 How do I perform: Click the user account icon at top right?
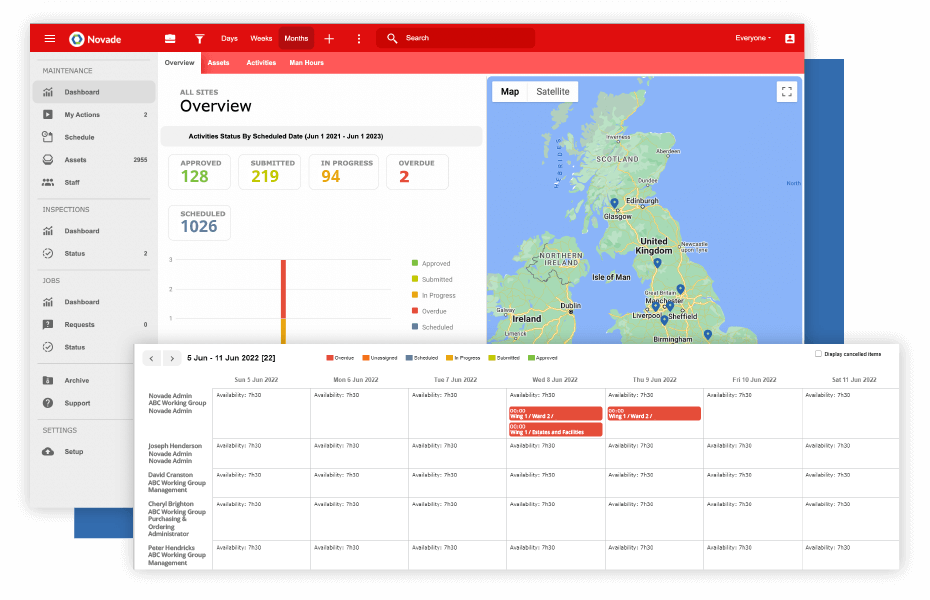[790, 38]
